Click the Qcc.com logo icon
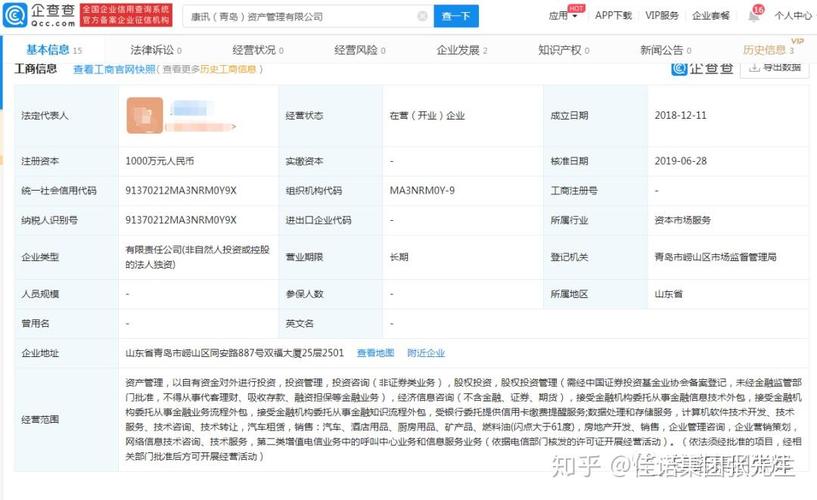817x500 pixels. (15, 15)
